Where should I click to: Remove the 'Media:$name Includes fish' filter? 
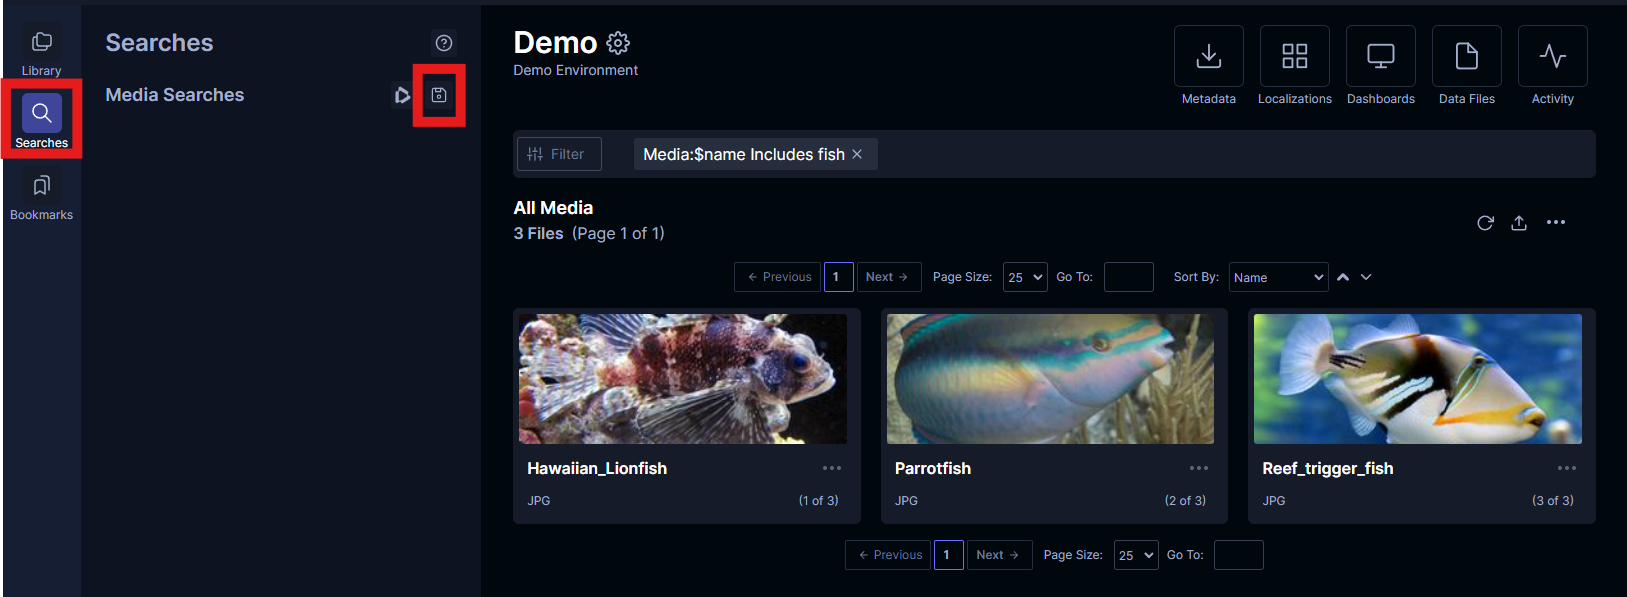pos(857,154)
